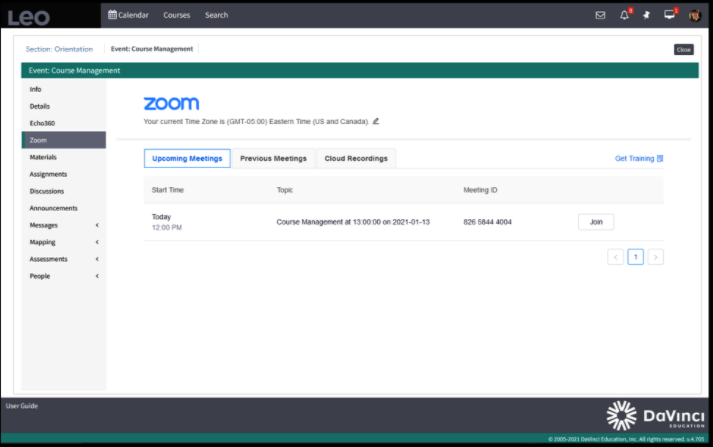
Task: Select Echo360 in the sidebar
Action: 42,123
